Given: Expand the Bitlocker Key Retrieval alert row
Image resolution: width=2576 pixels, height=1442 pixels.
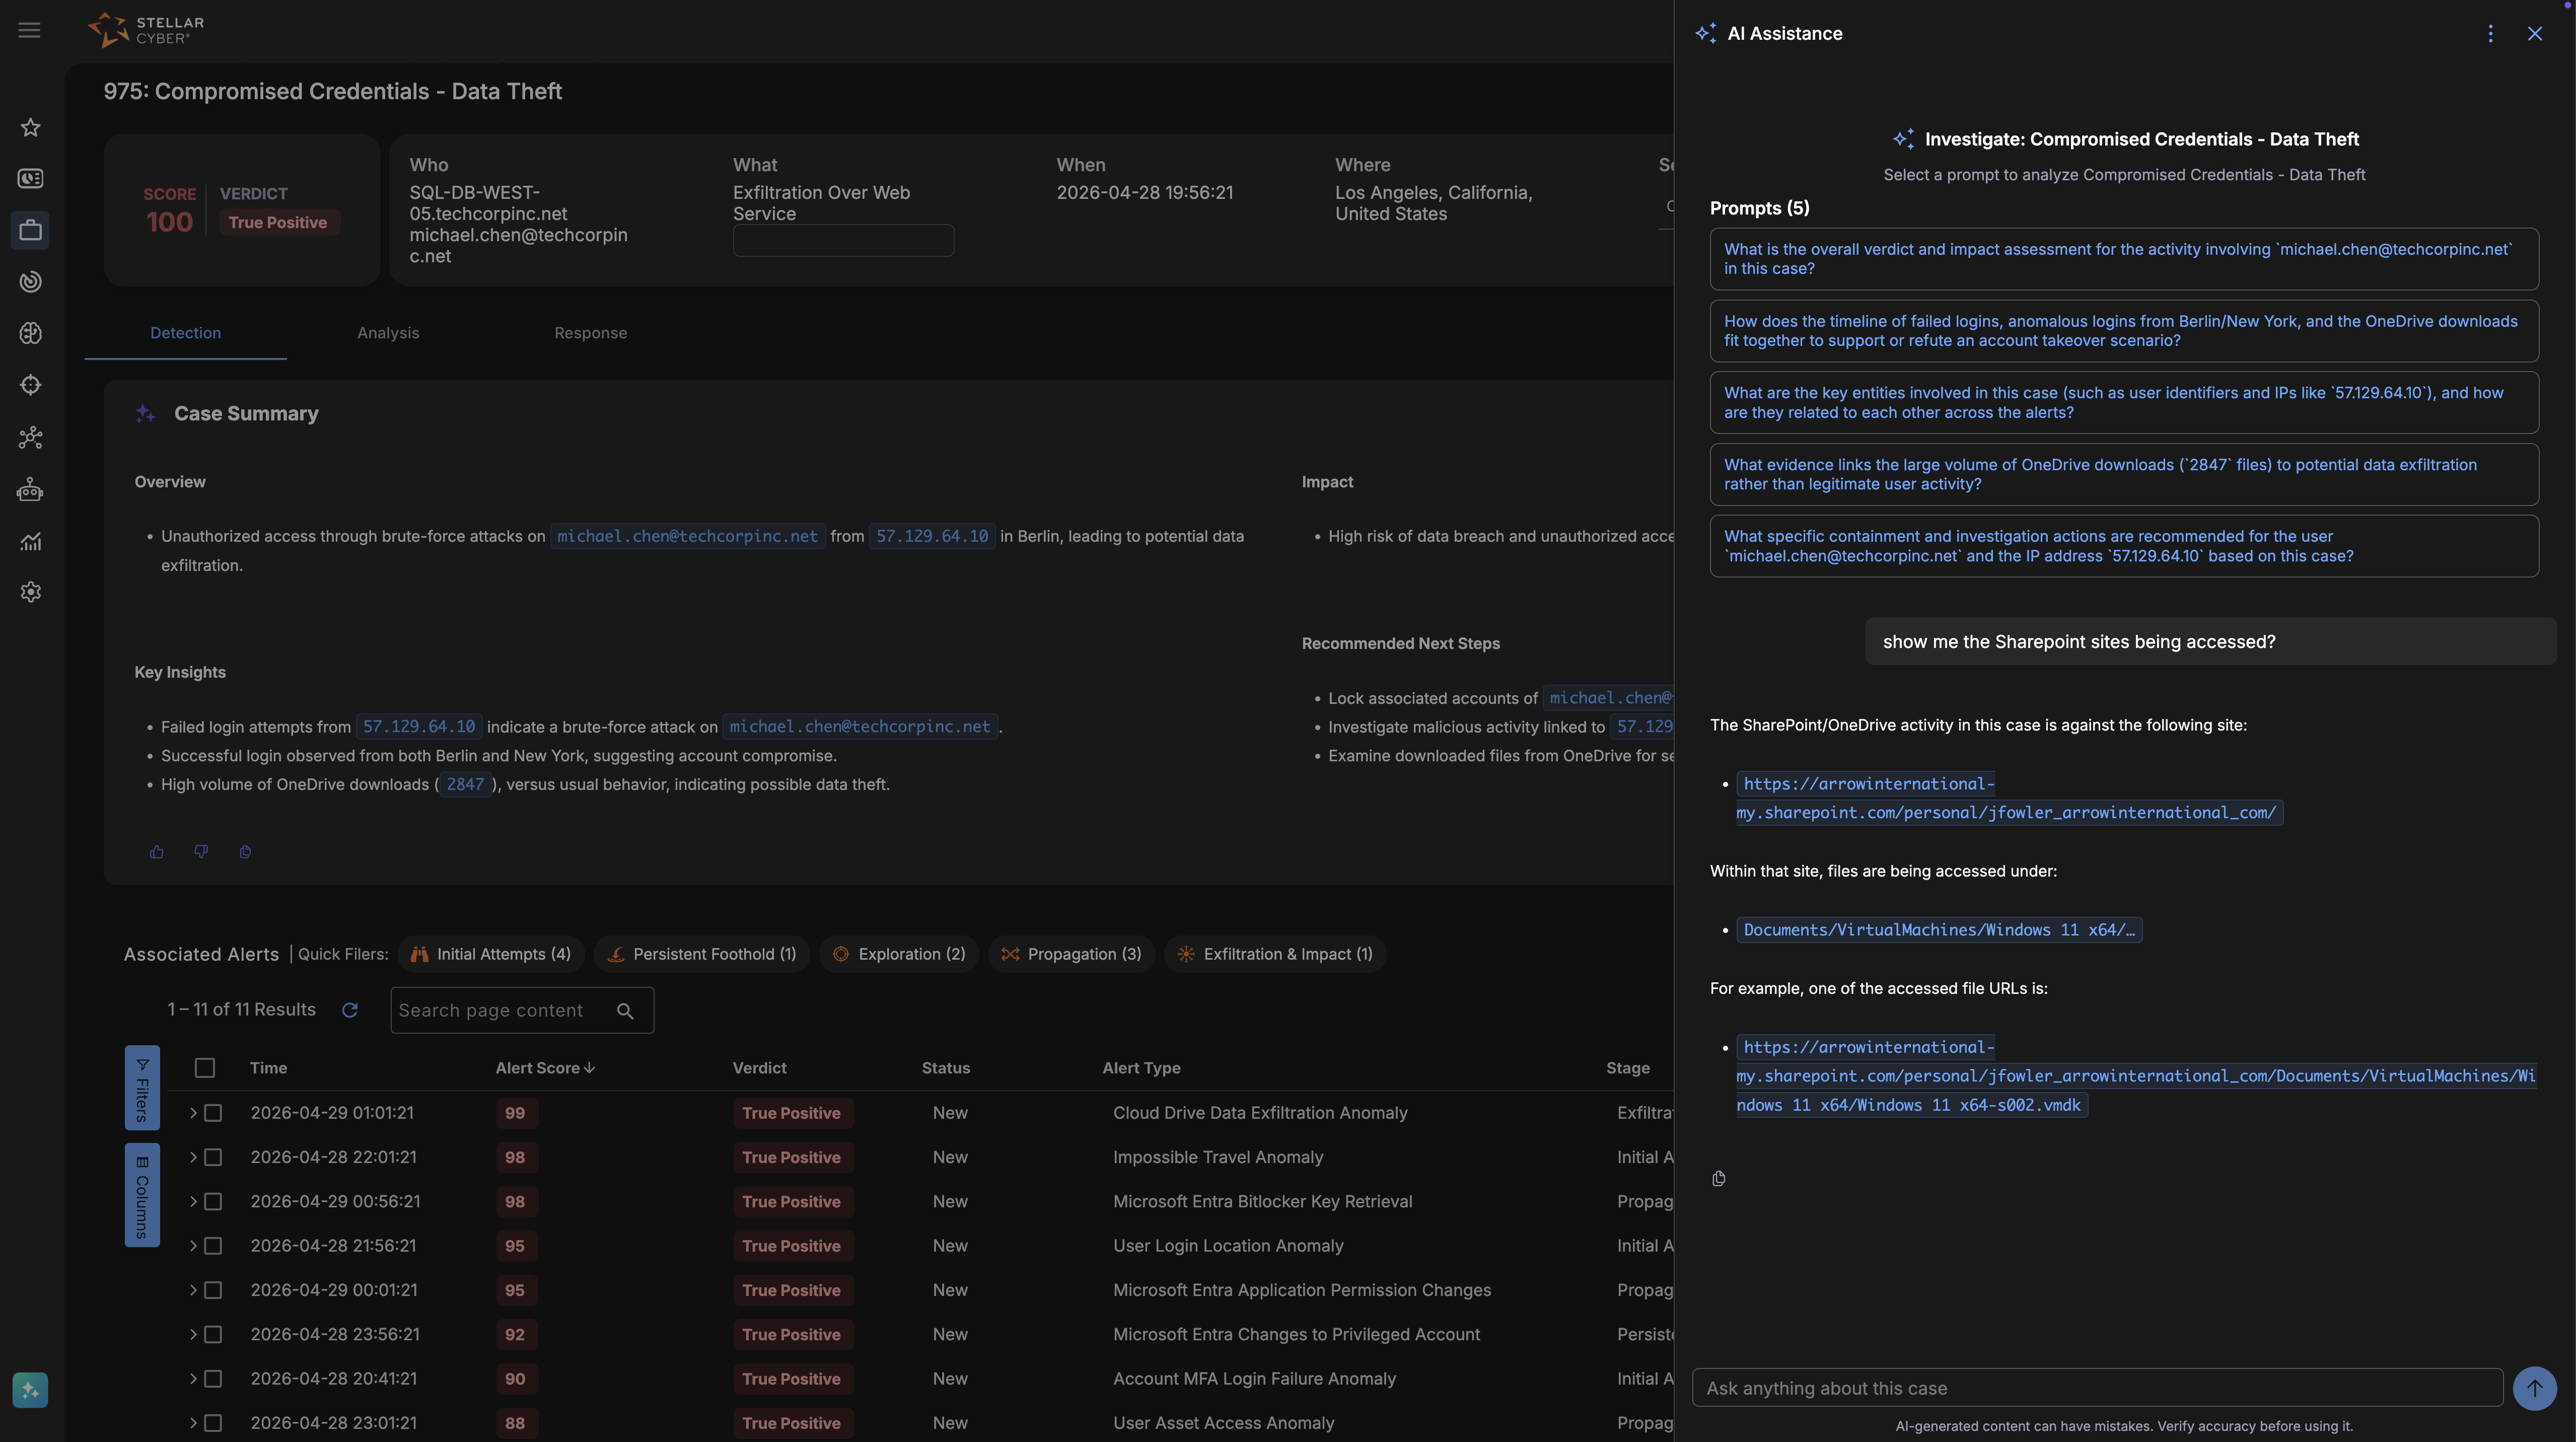Looking at the screenshot, I should (193, 1202).
